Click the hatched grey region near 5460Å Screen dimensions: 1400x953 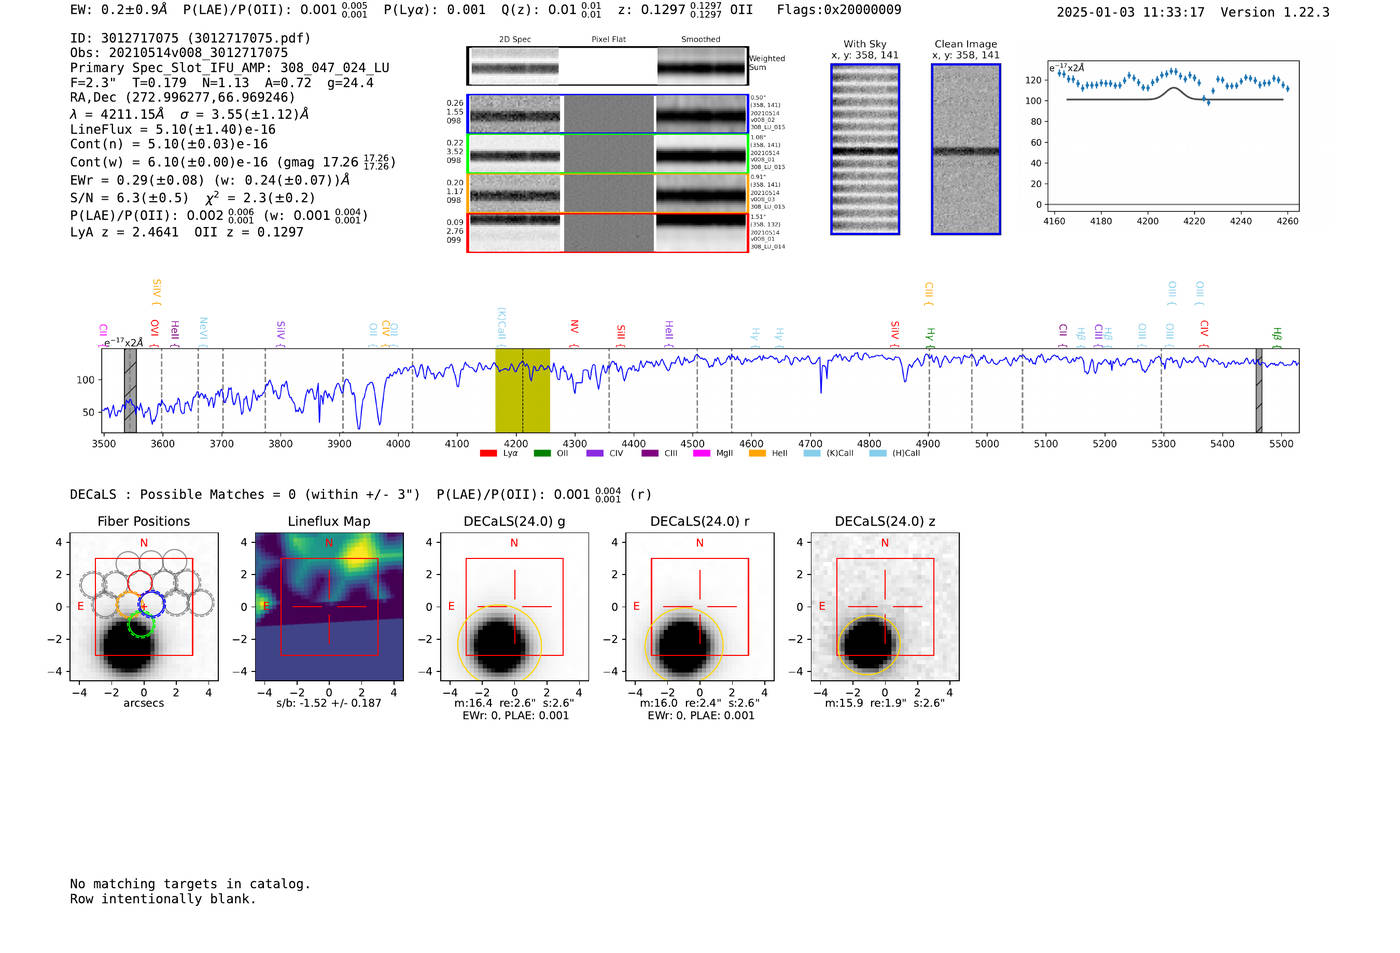[x=1259, y=391]
